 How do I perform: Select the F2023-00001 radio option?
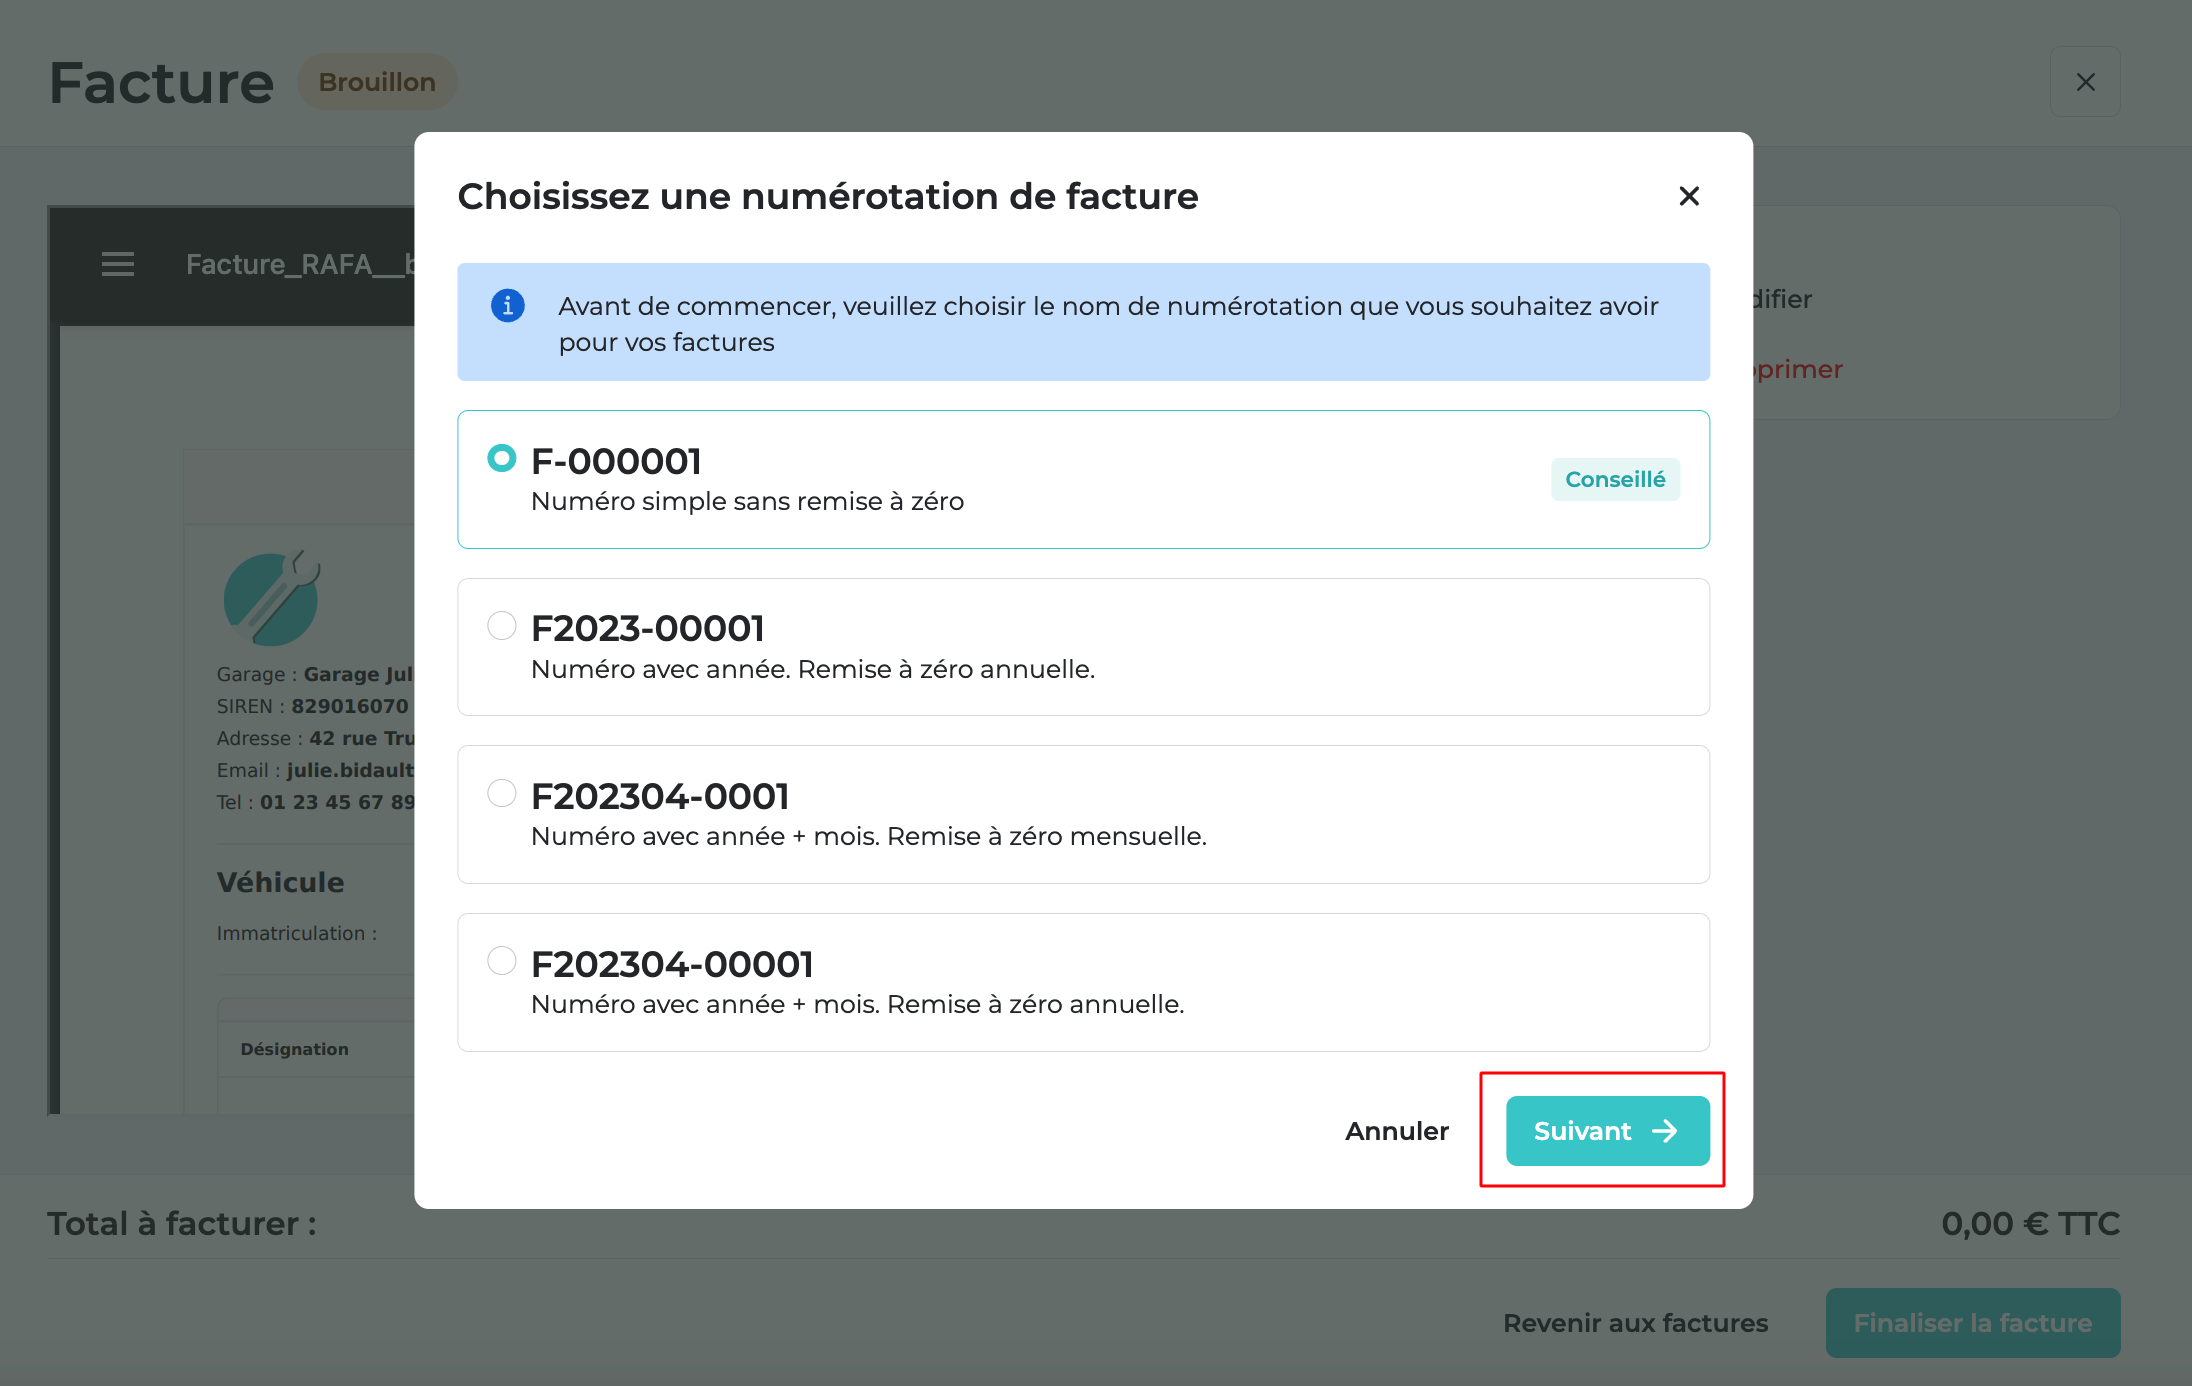(x=501, y=626)
